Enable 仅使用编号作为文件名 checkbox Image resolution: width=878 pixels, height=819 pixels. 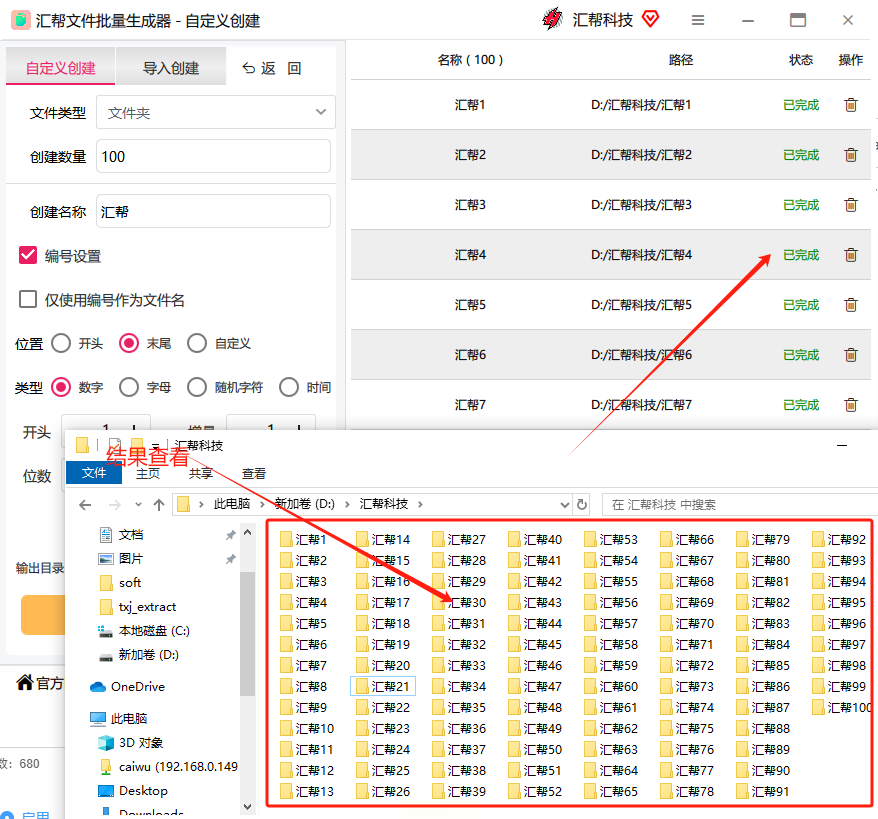coord(28,300)
